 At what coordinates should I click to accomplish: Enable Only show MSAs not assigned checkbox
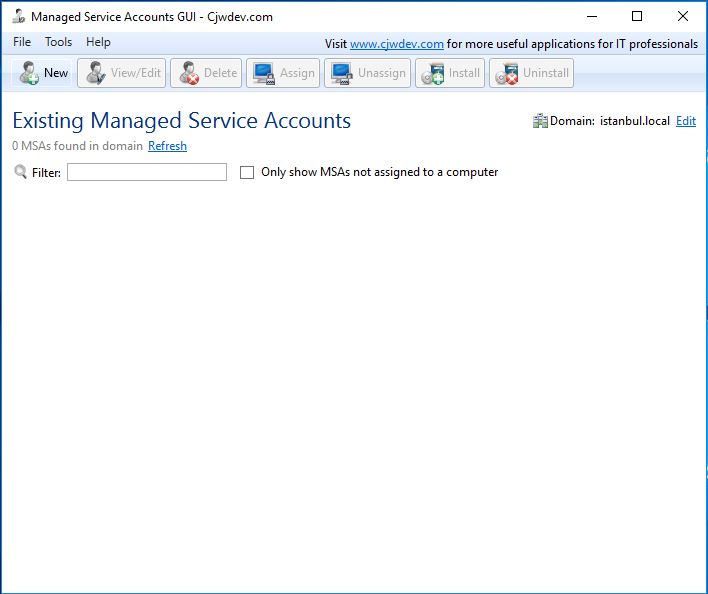(x=247, y=172)
